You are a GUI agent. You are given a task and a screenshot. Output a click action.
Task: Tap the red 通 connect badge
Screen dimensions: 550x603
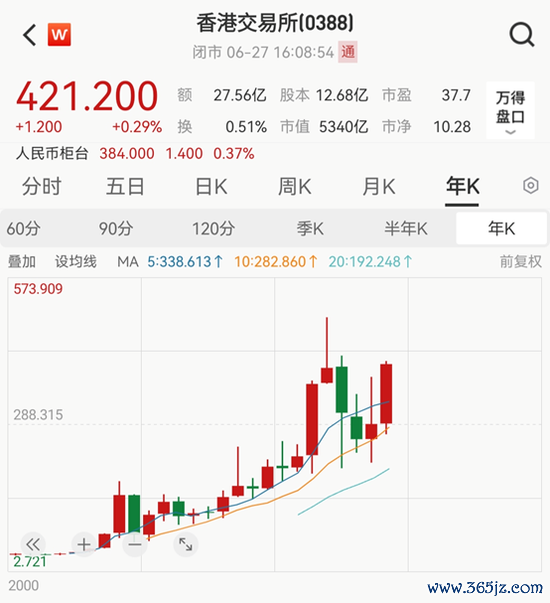pos(348,52)
